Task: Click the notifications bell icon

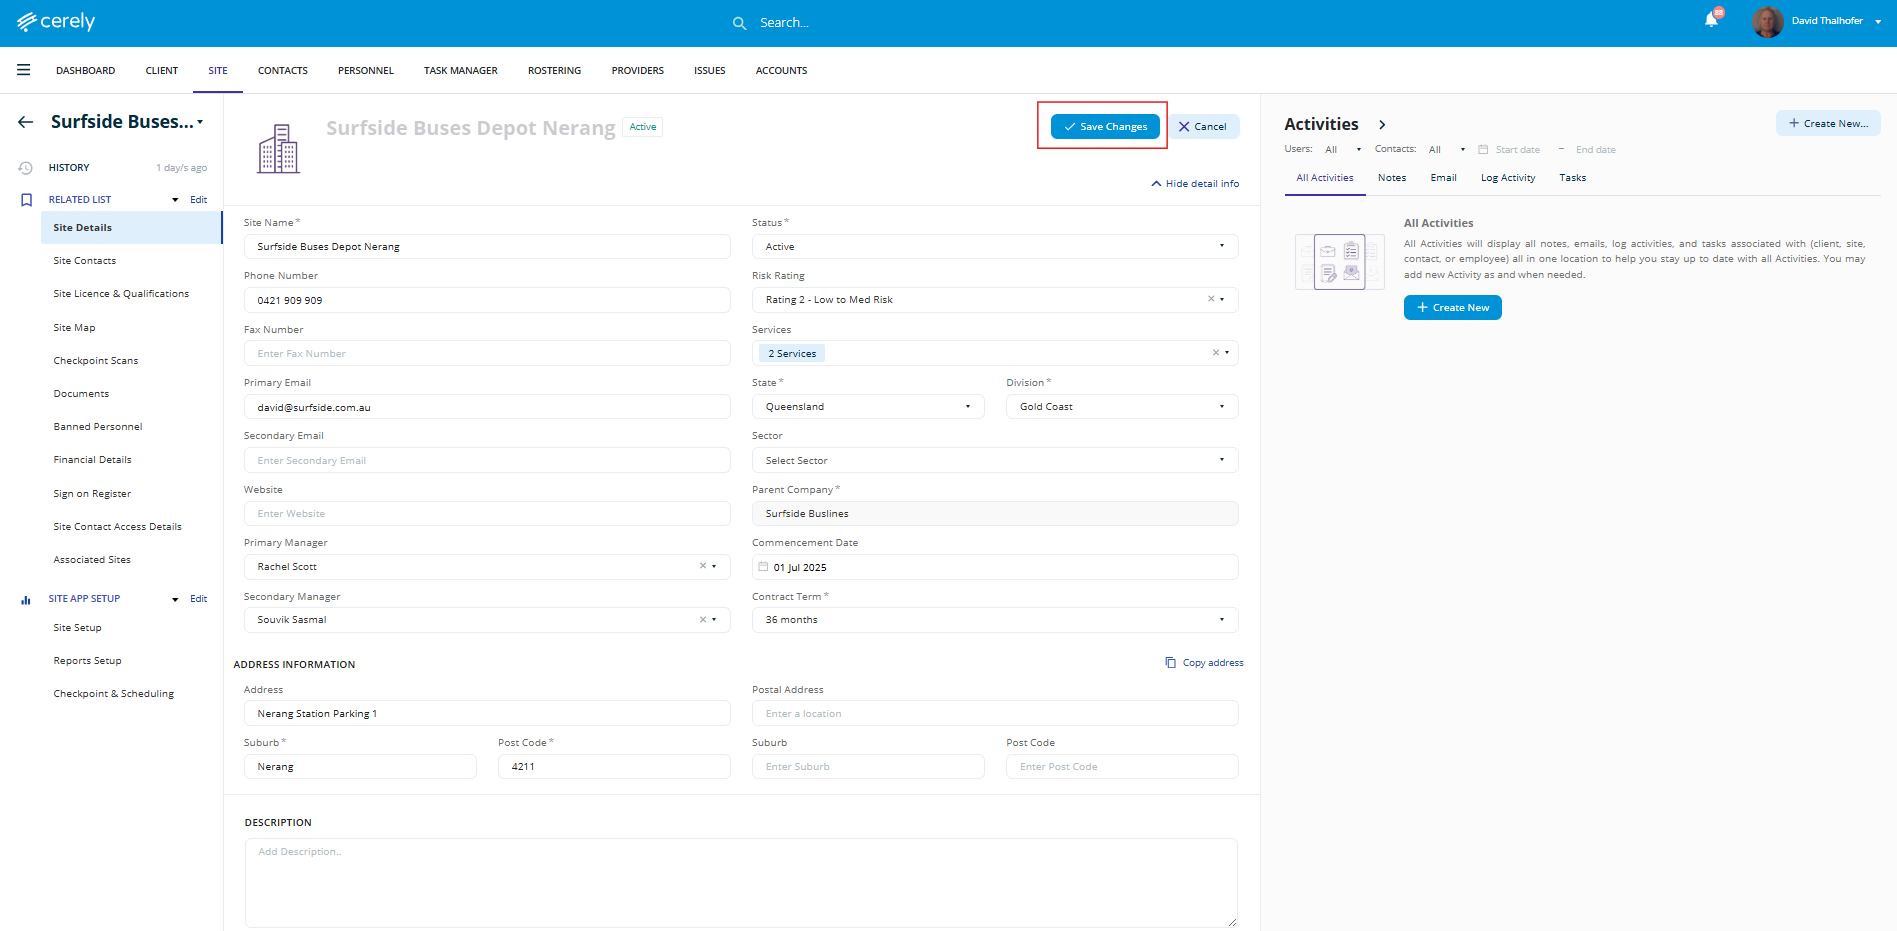Action: click(x=1711, y=21)
